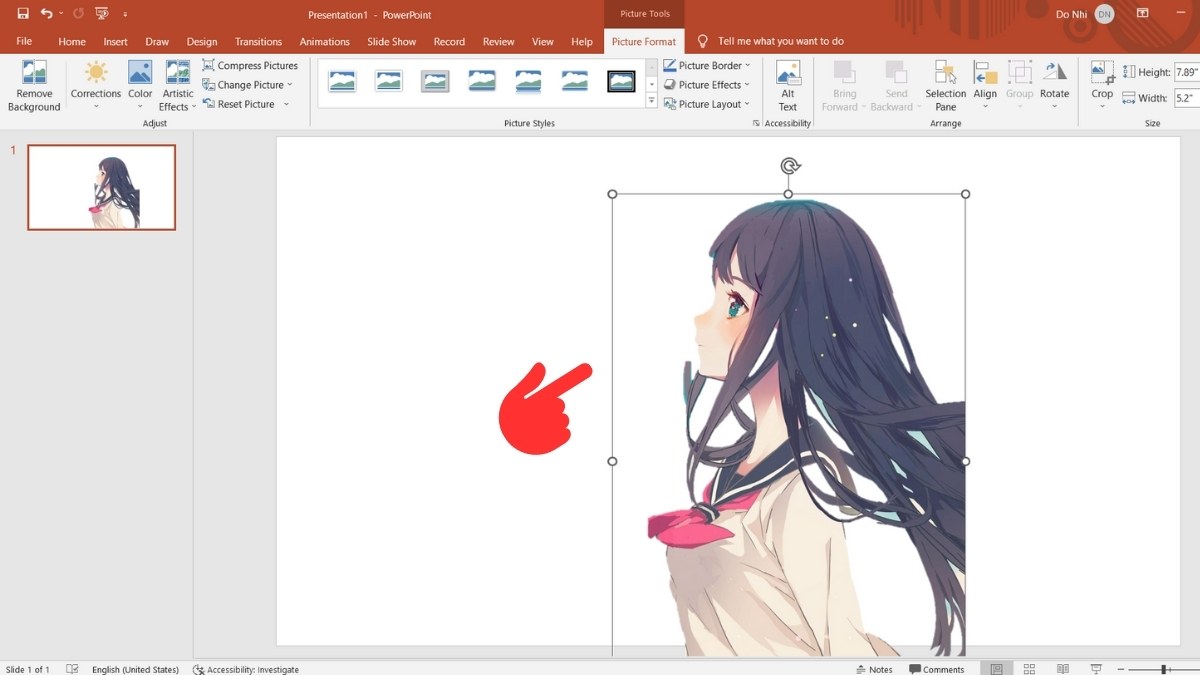Open the Do Nhi account profile
This screenshot has width=1200, height=675.
click(1084, 14)
